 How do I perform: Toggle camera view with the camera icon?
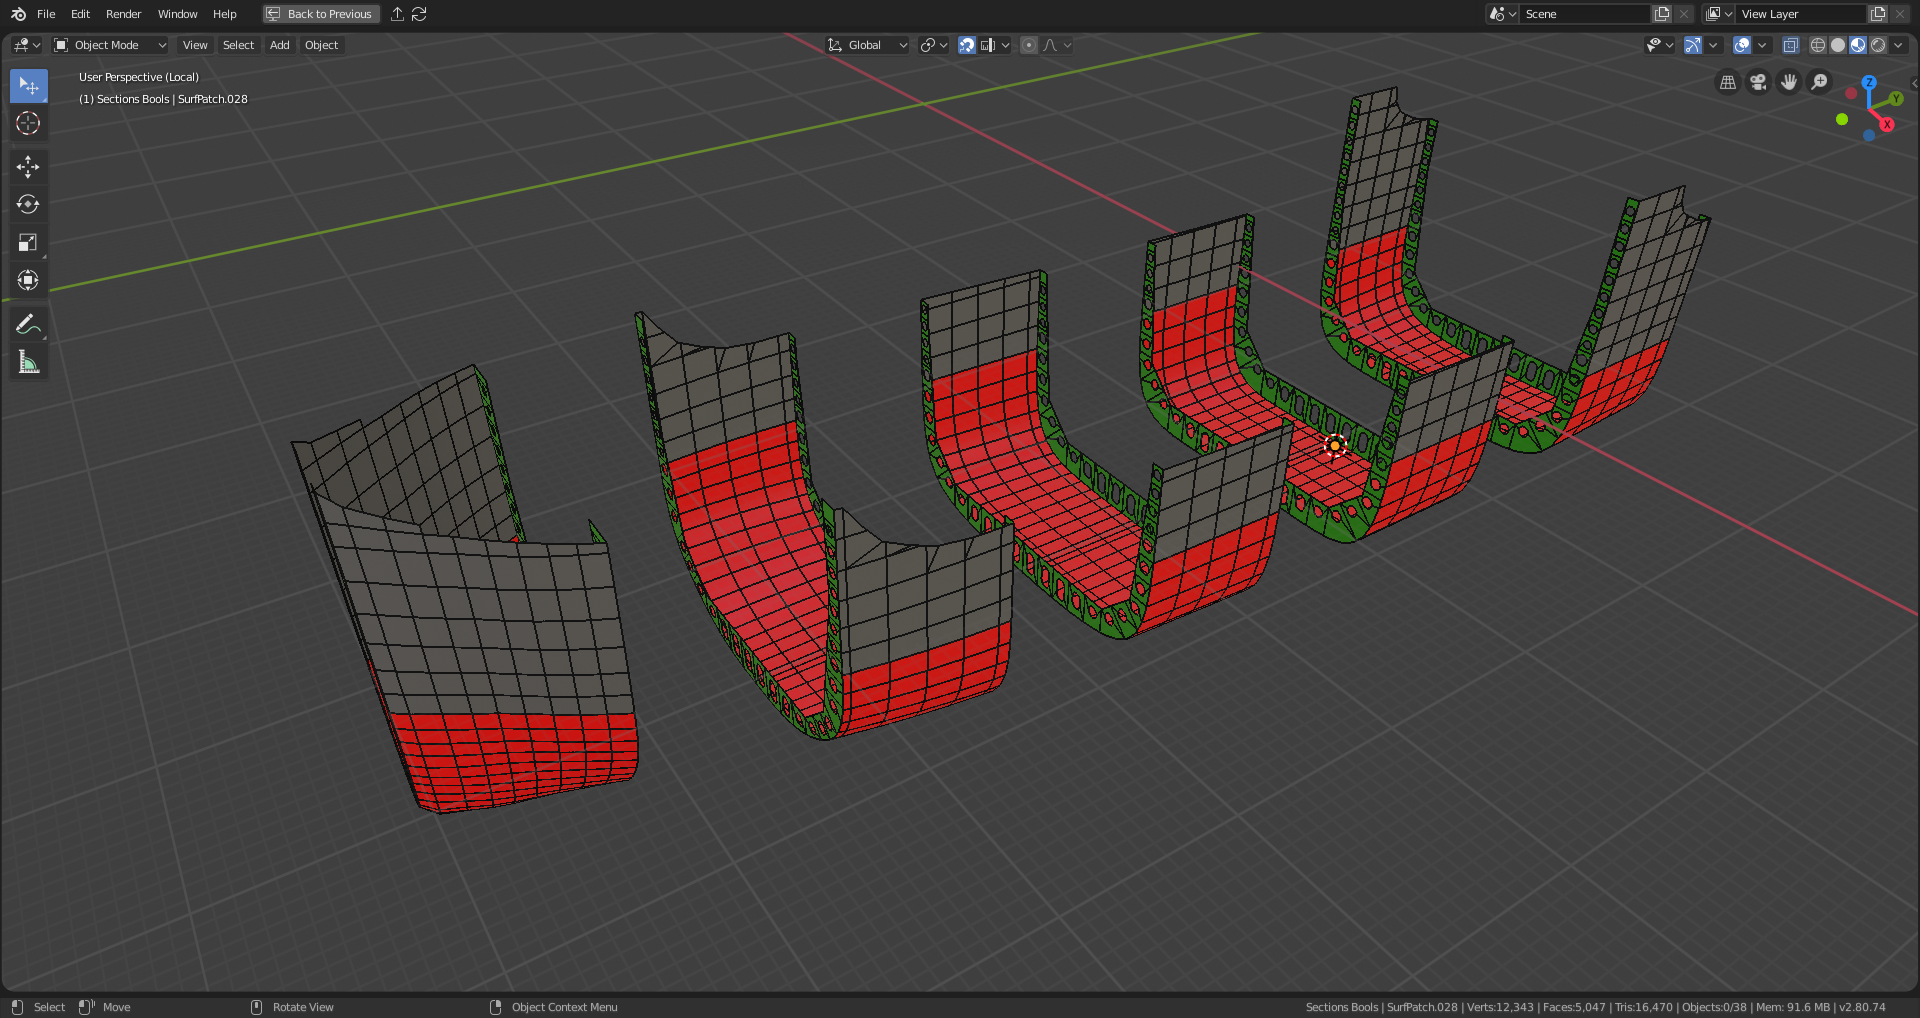pos(1758,82)
